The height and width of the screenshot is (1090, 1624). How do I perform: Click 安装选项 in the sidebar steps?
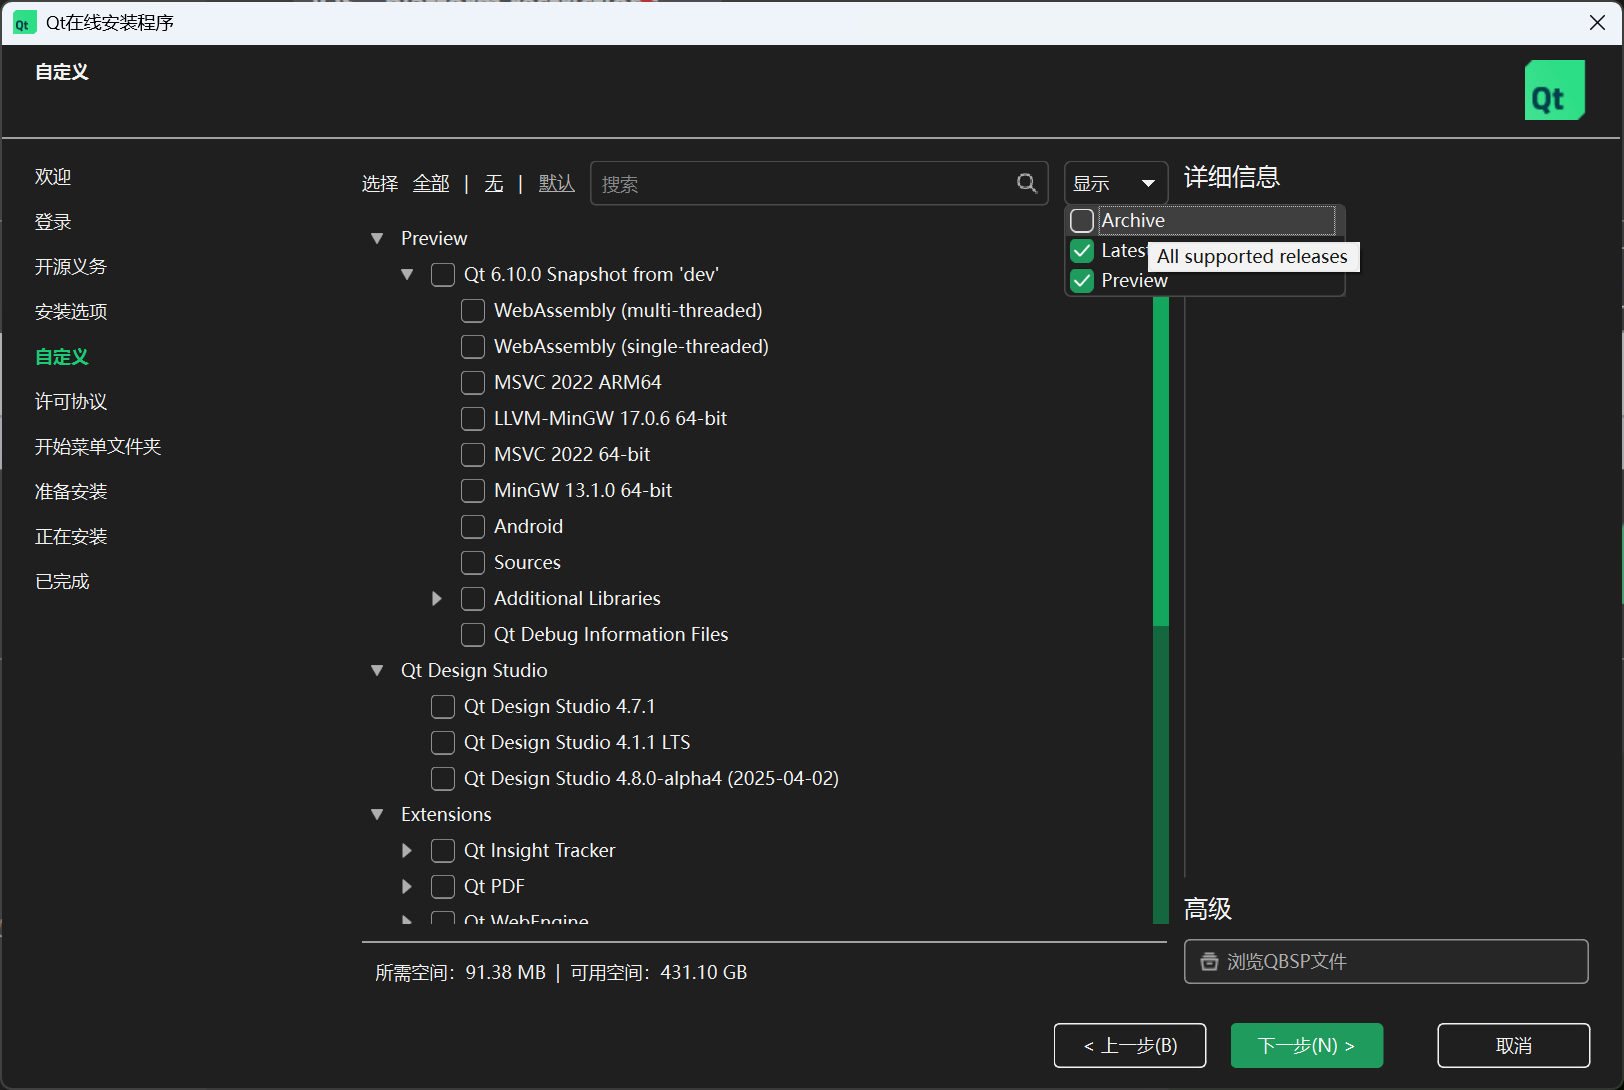coord(71,312)
